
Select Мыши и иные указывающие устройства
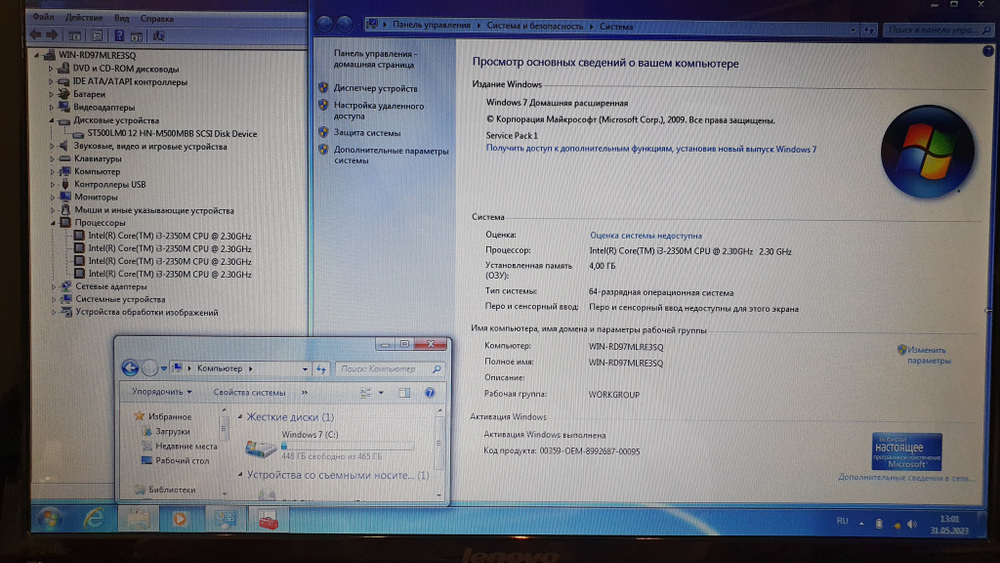pos(154,210)
